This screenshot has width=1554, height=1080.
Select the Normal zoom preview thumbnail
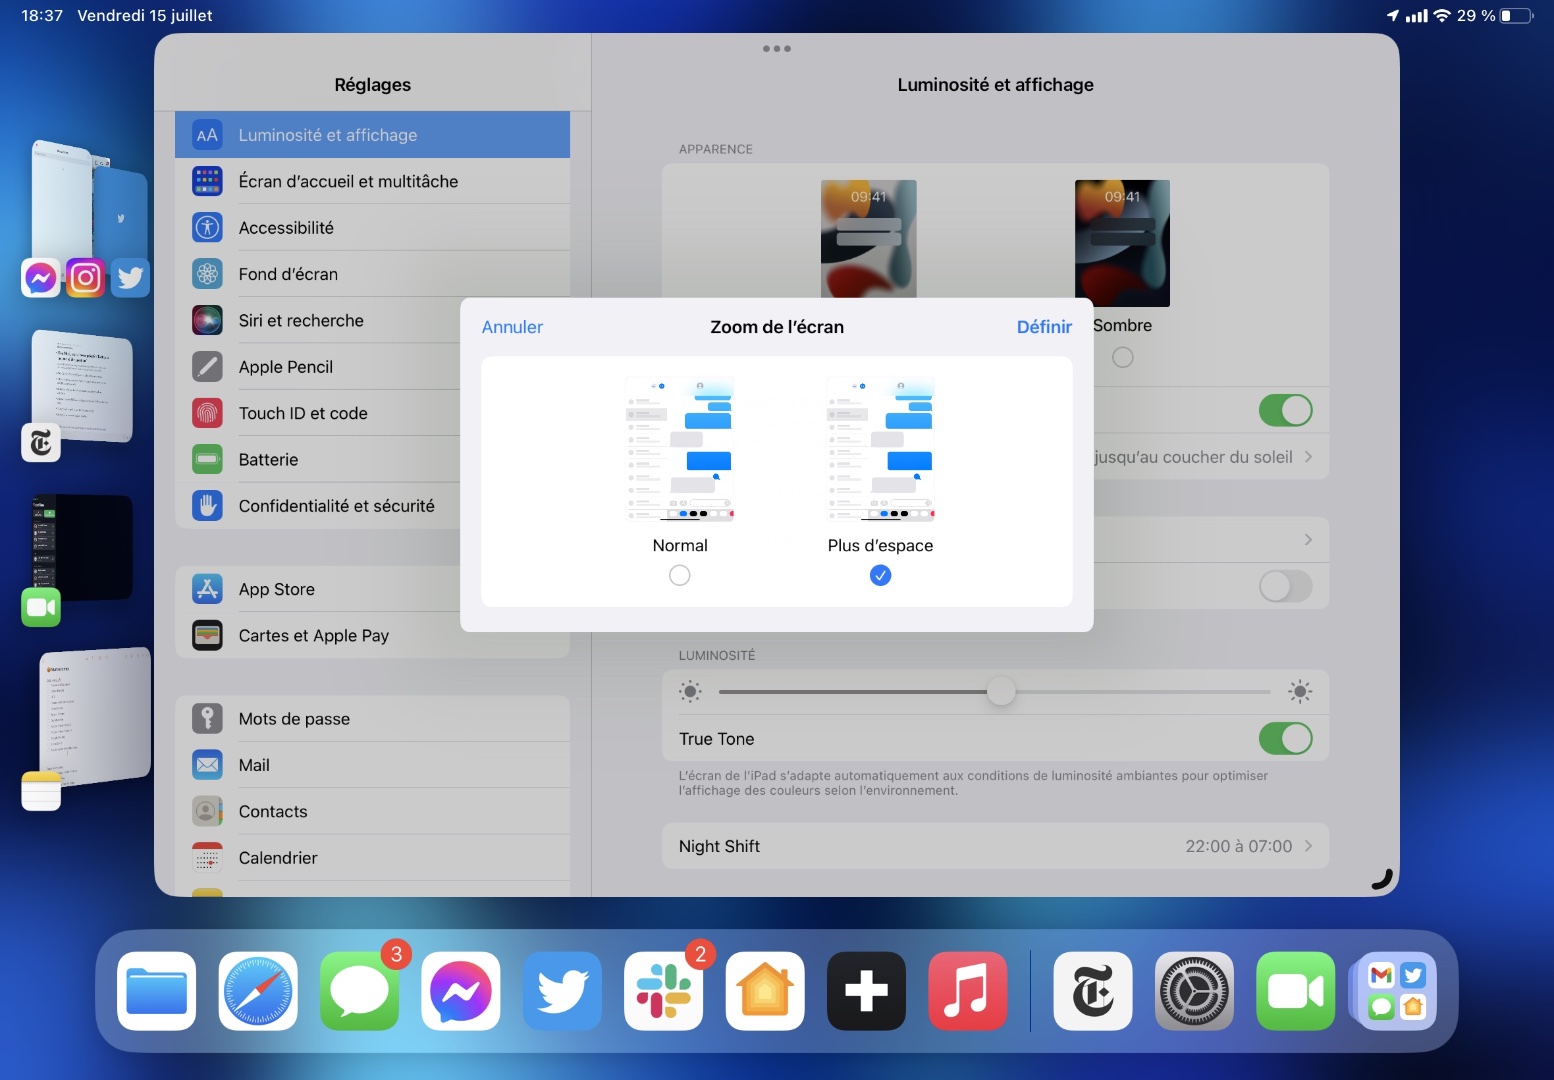(x=680, y=449)
